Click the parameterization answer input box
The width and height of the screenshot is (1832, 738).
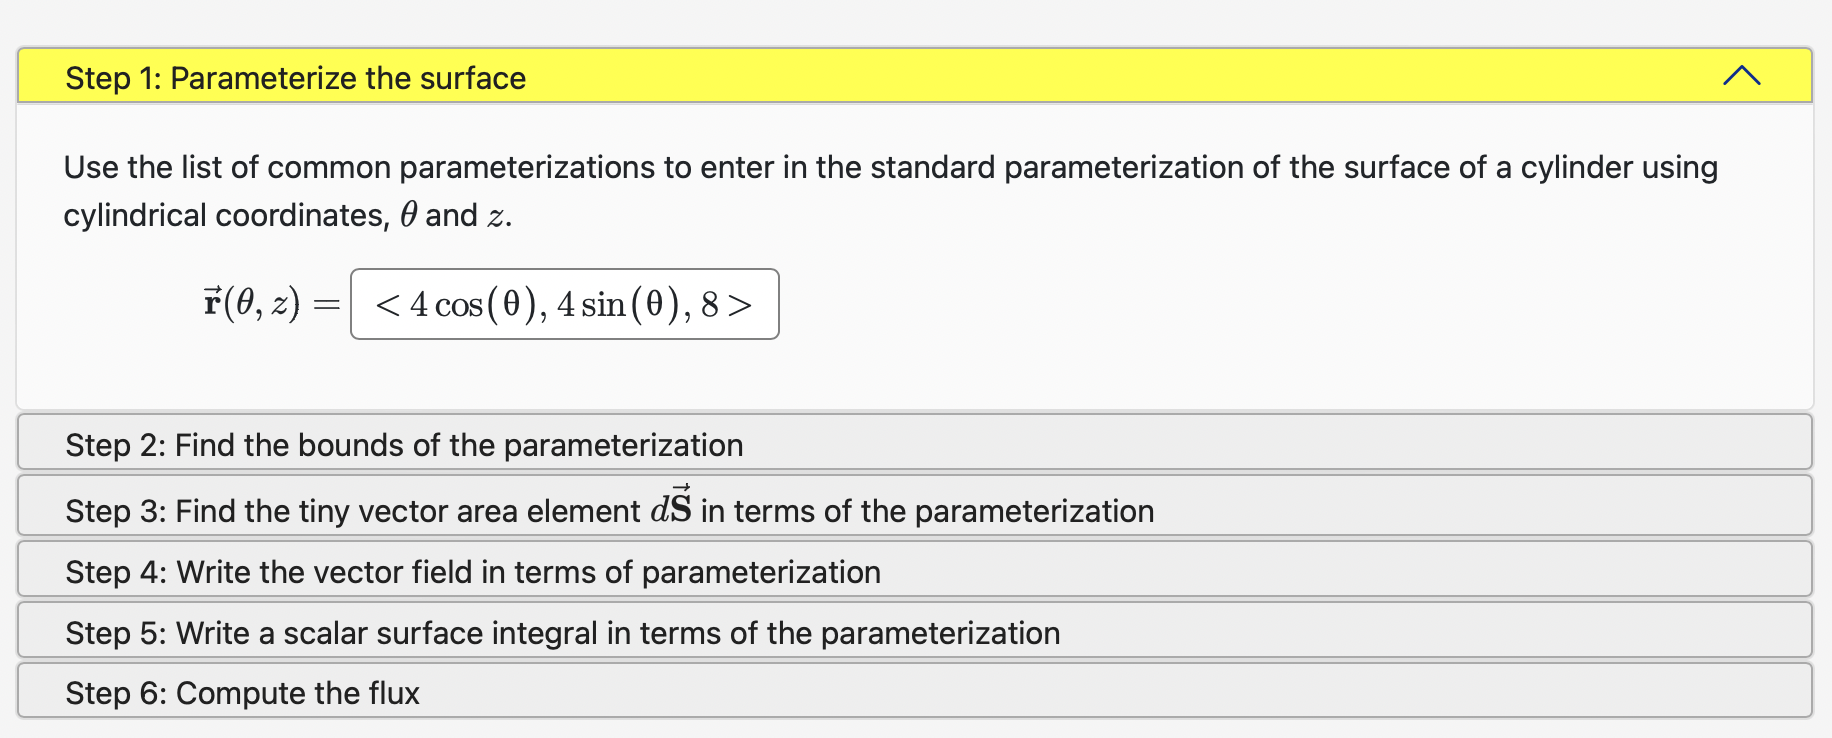[564, 304]
